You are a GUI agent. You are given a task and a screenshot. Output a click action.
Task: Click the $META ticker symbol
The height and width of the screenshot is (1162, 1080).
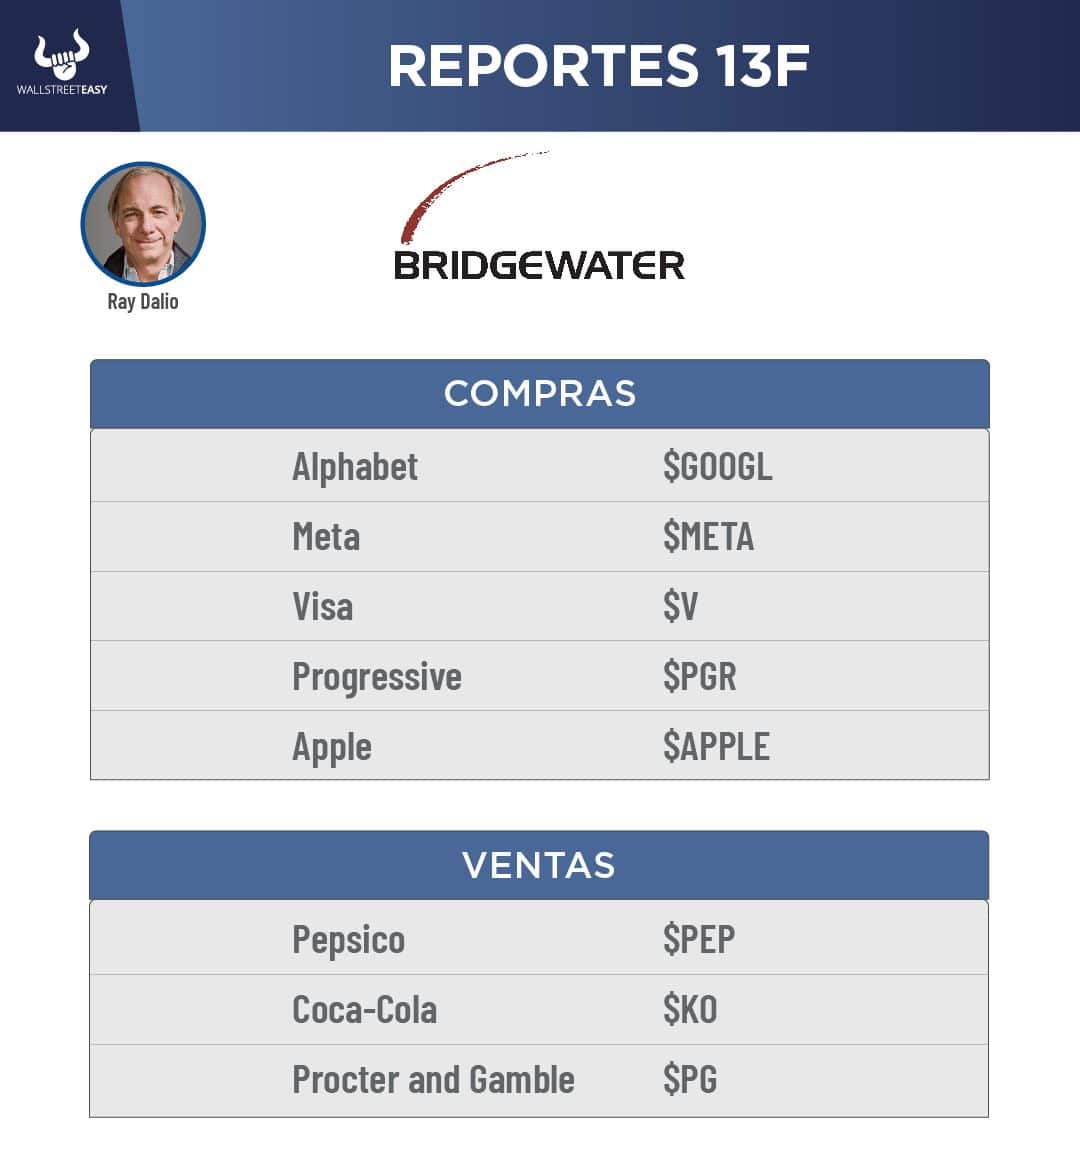708,537
